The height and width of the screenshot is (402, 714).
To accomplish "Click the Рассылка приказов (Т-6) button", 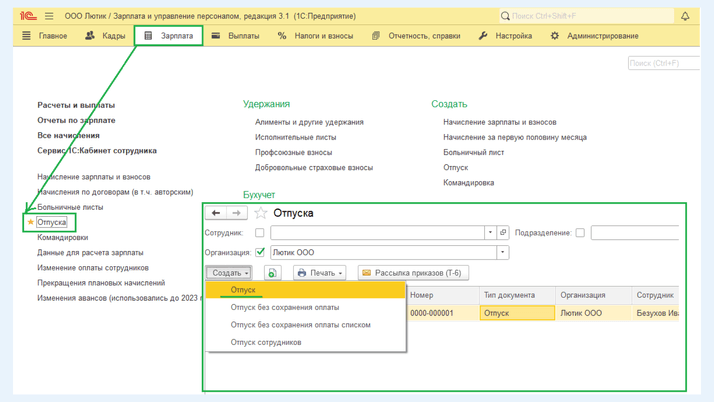I will coord(412,273).
